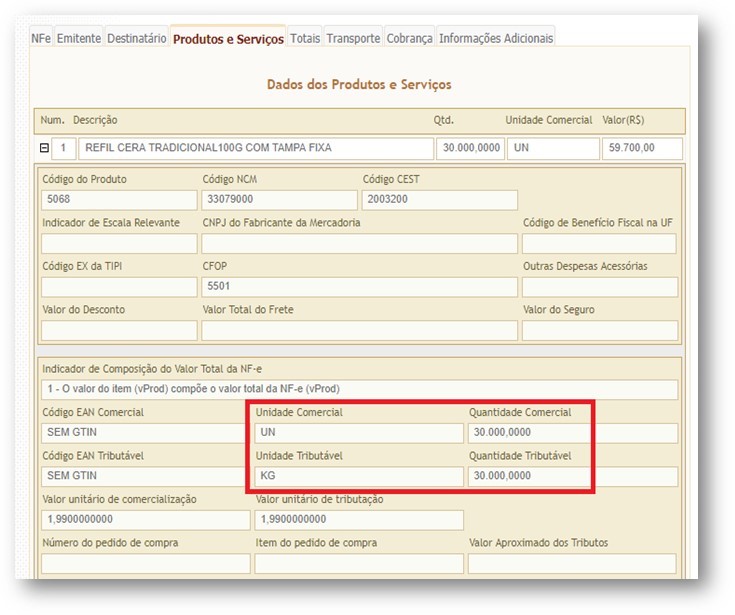The image size is (735, 615).
Task: Click the Valor(R$) column header
Action: (623, 120)
